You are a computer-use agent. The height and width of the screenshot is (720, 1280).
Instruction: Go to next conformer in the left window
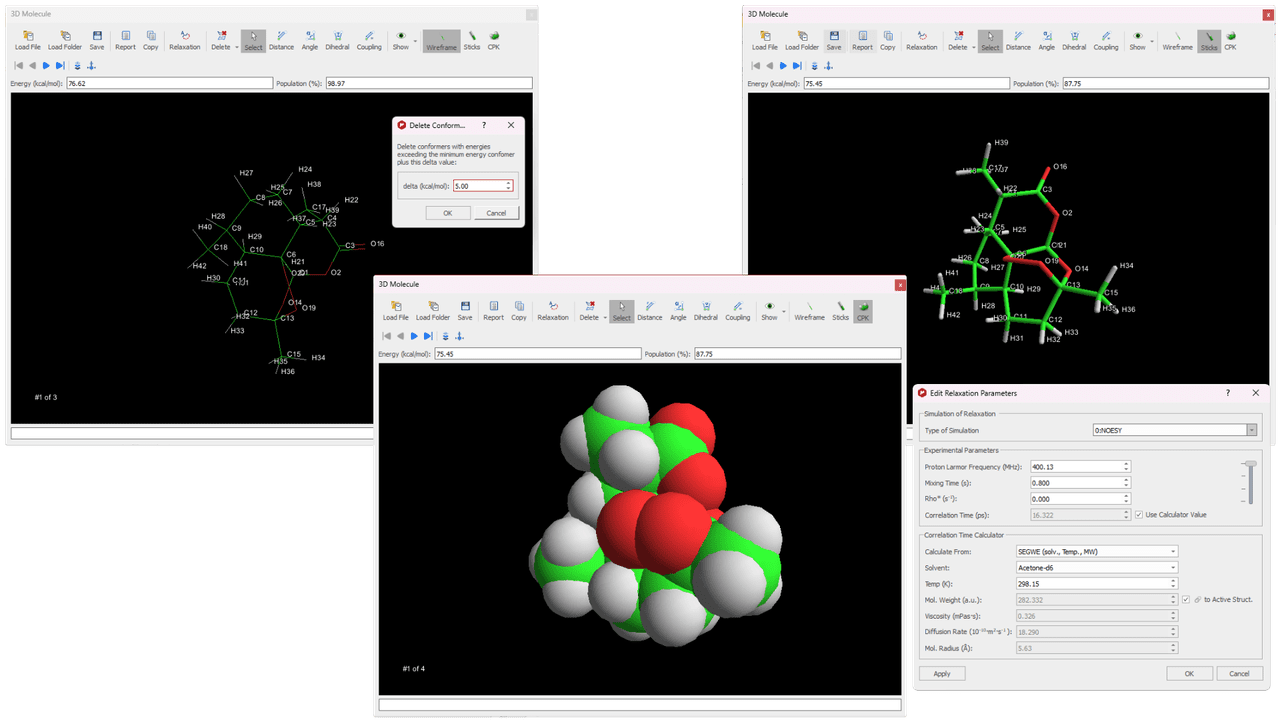(x=46, y=66)
